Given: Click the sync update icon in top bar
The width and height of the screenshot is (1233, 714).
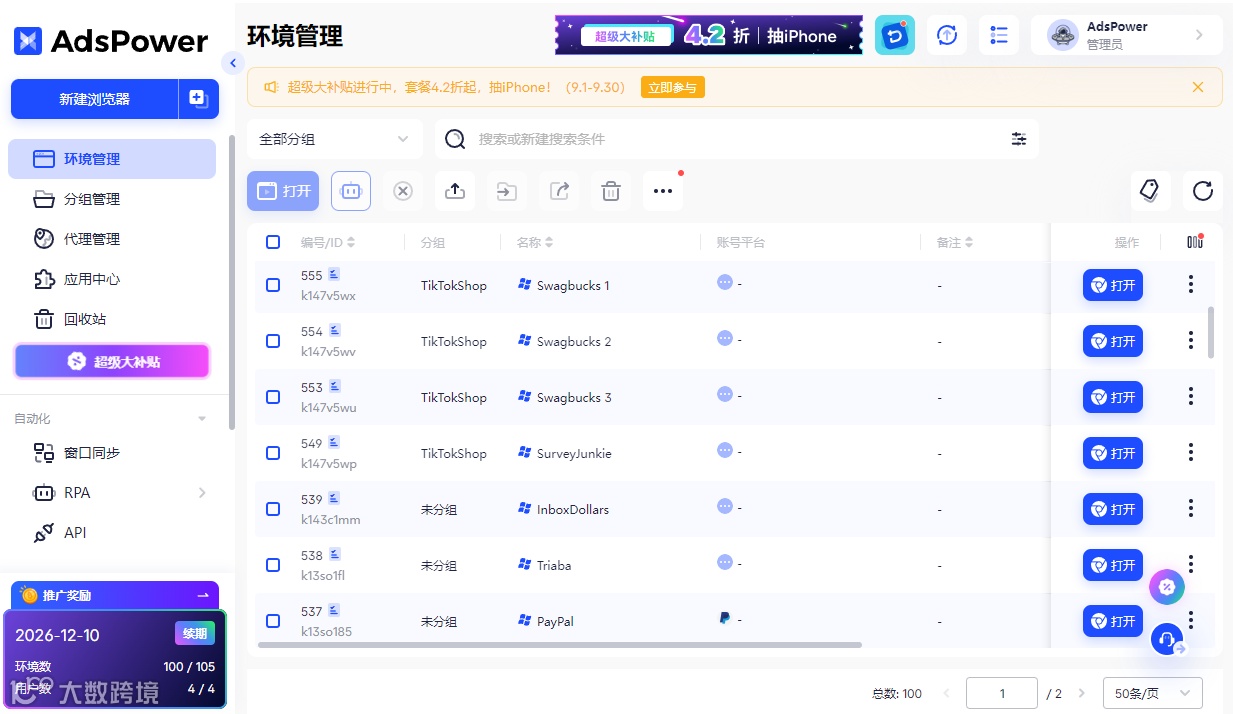Looking at the screenshot, I should point(947,35).
